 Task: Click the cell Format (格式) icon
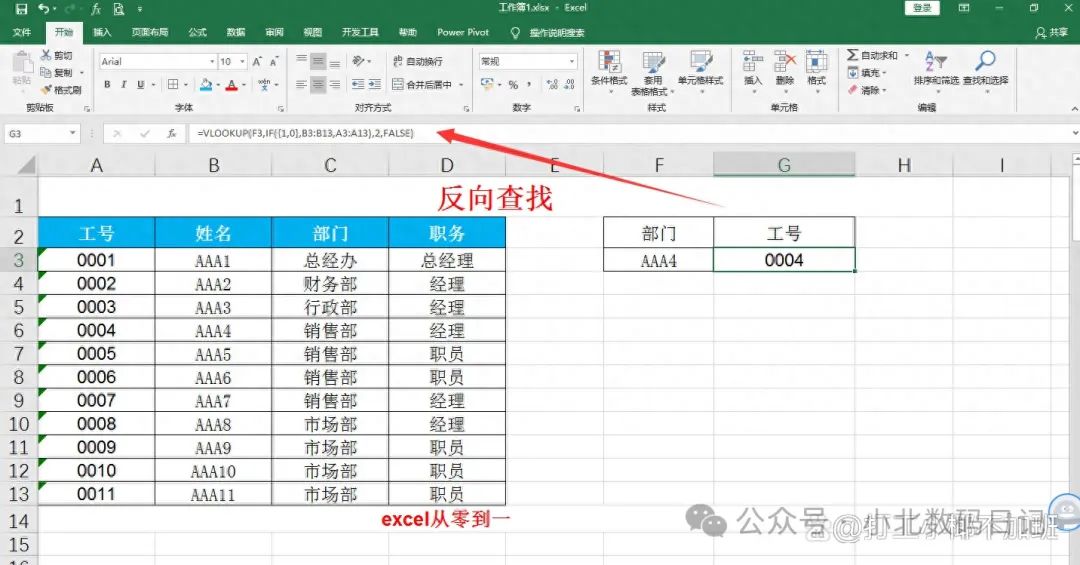point(816,62)
